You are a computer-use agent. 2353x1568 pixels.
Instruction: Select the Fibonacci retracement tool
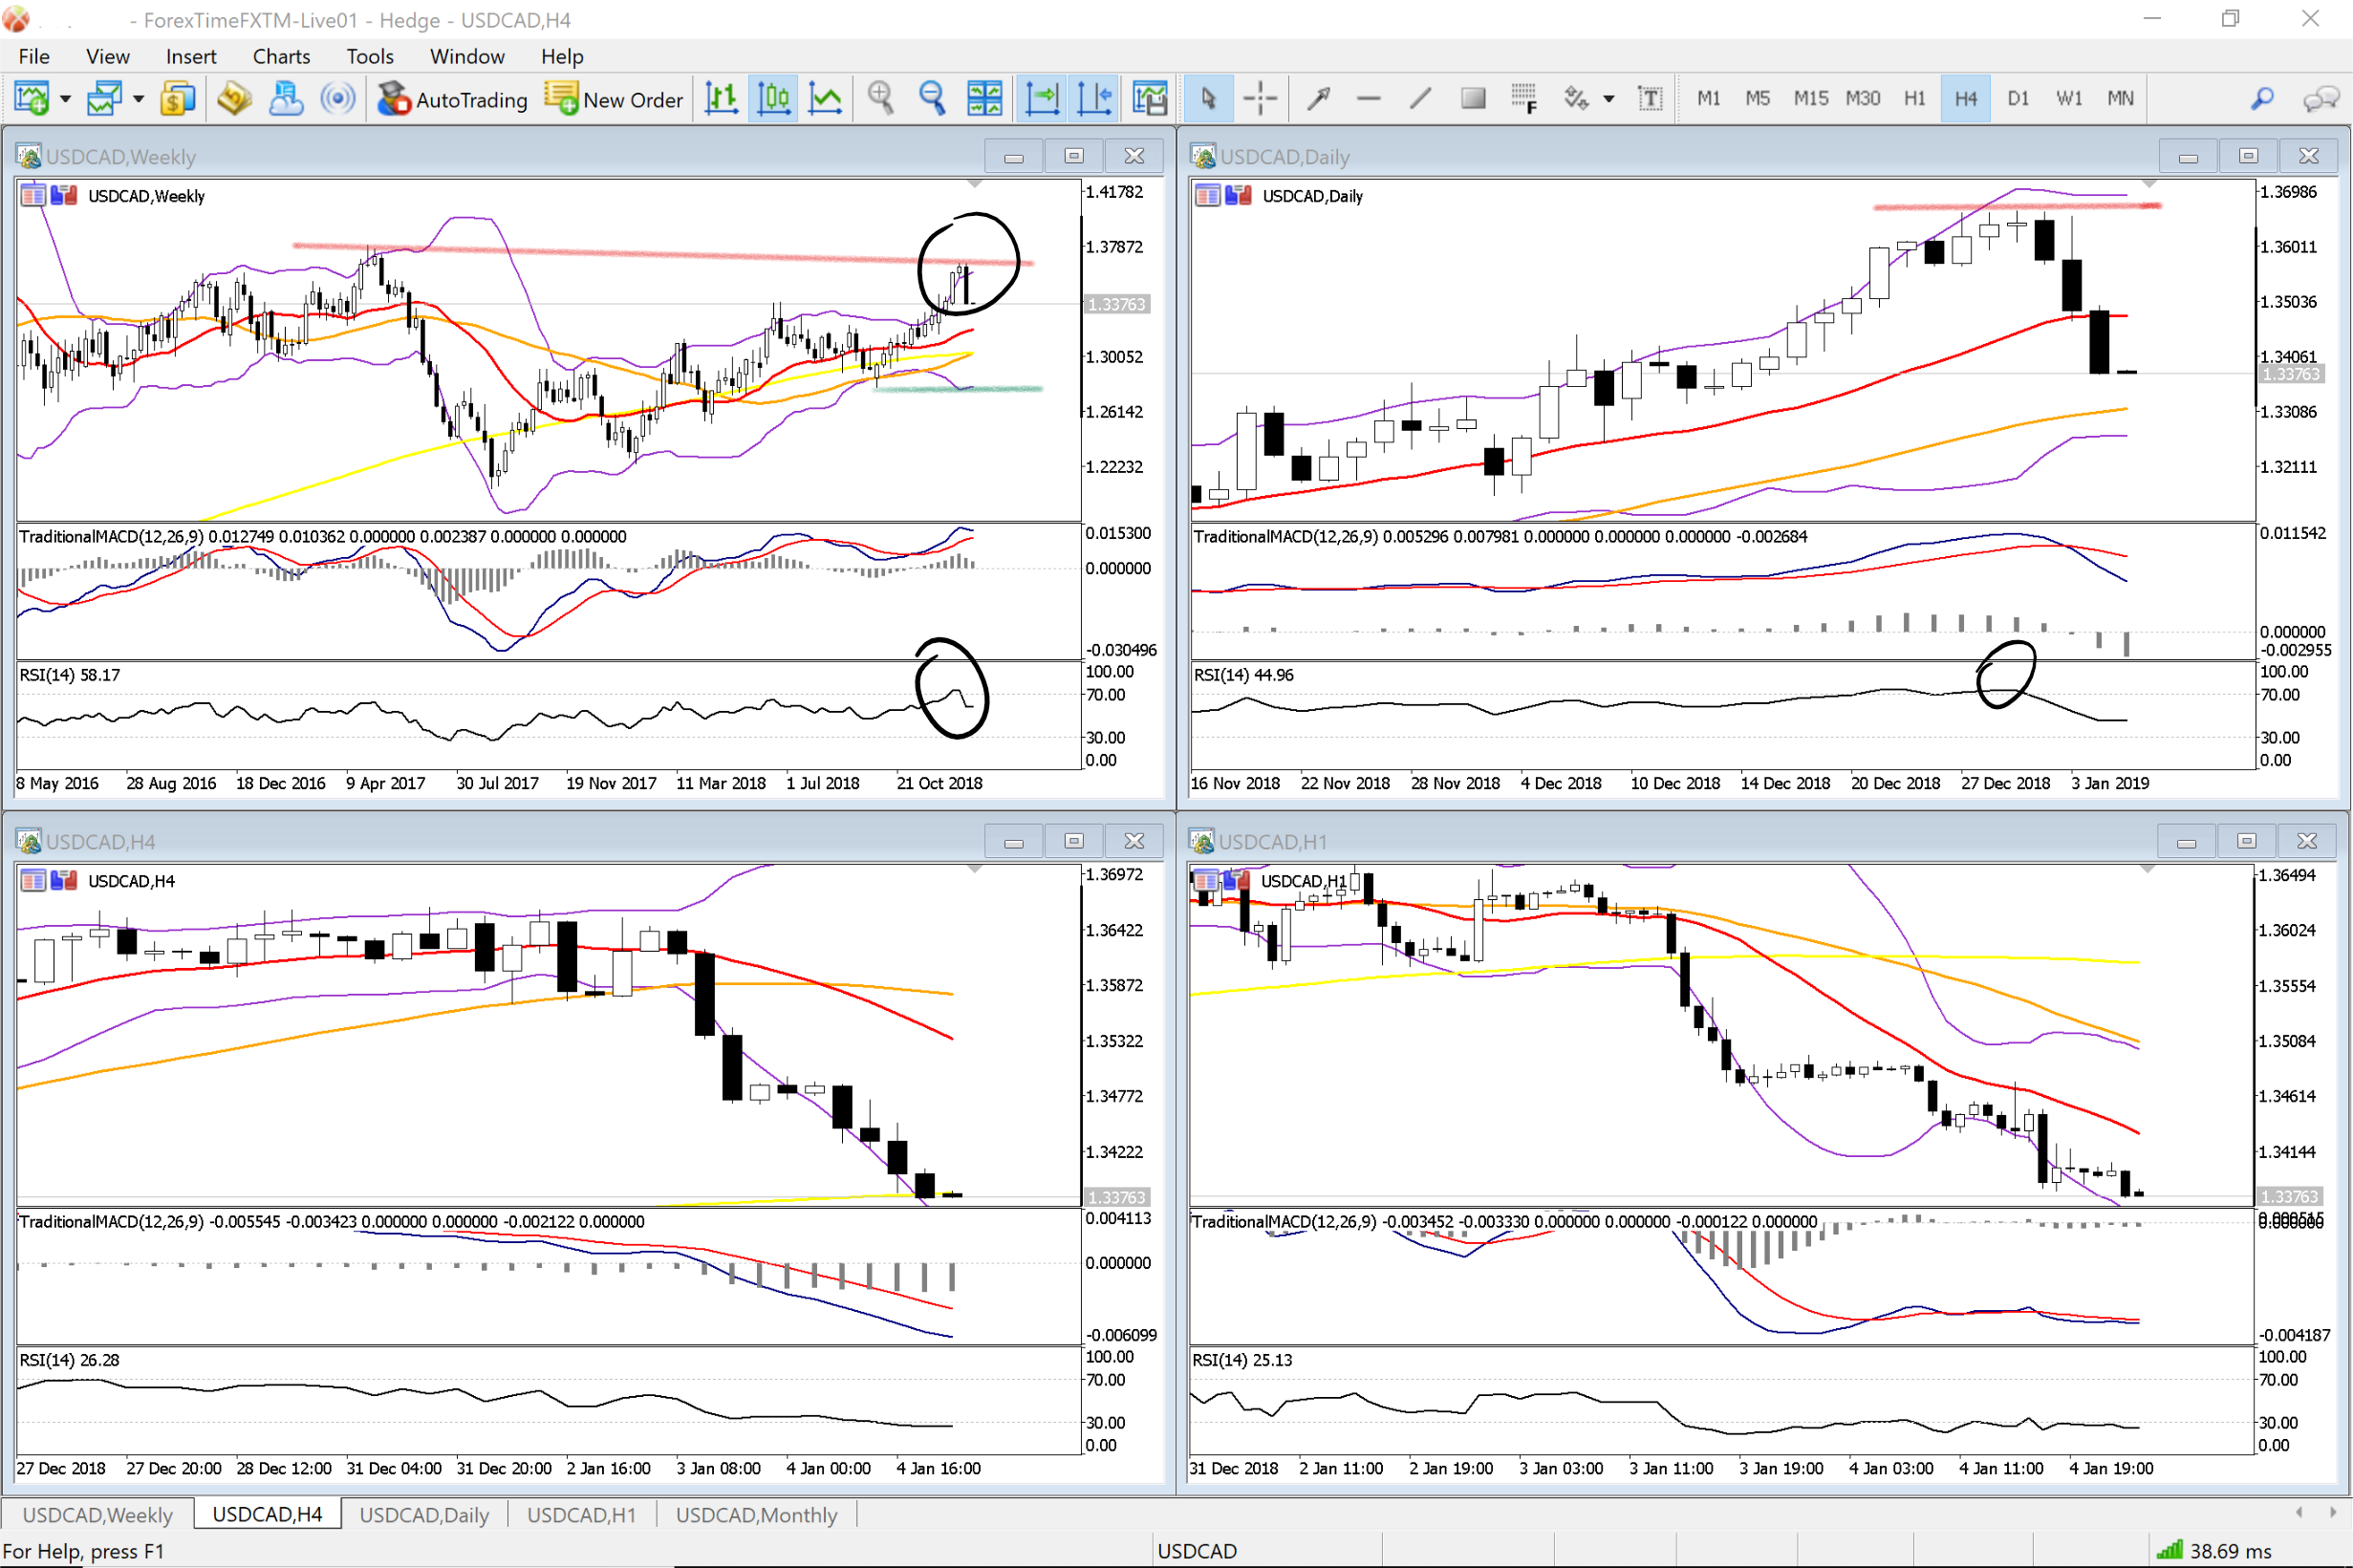click(x=1523, y=98)
